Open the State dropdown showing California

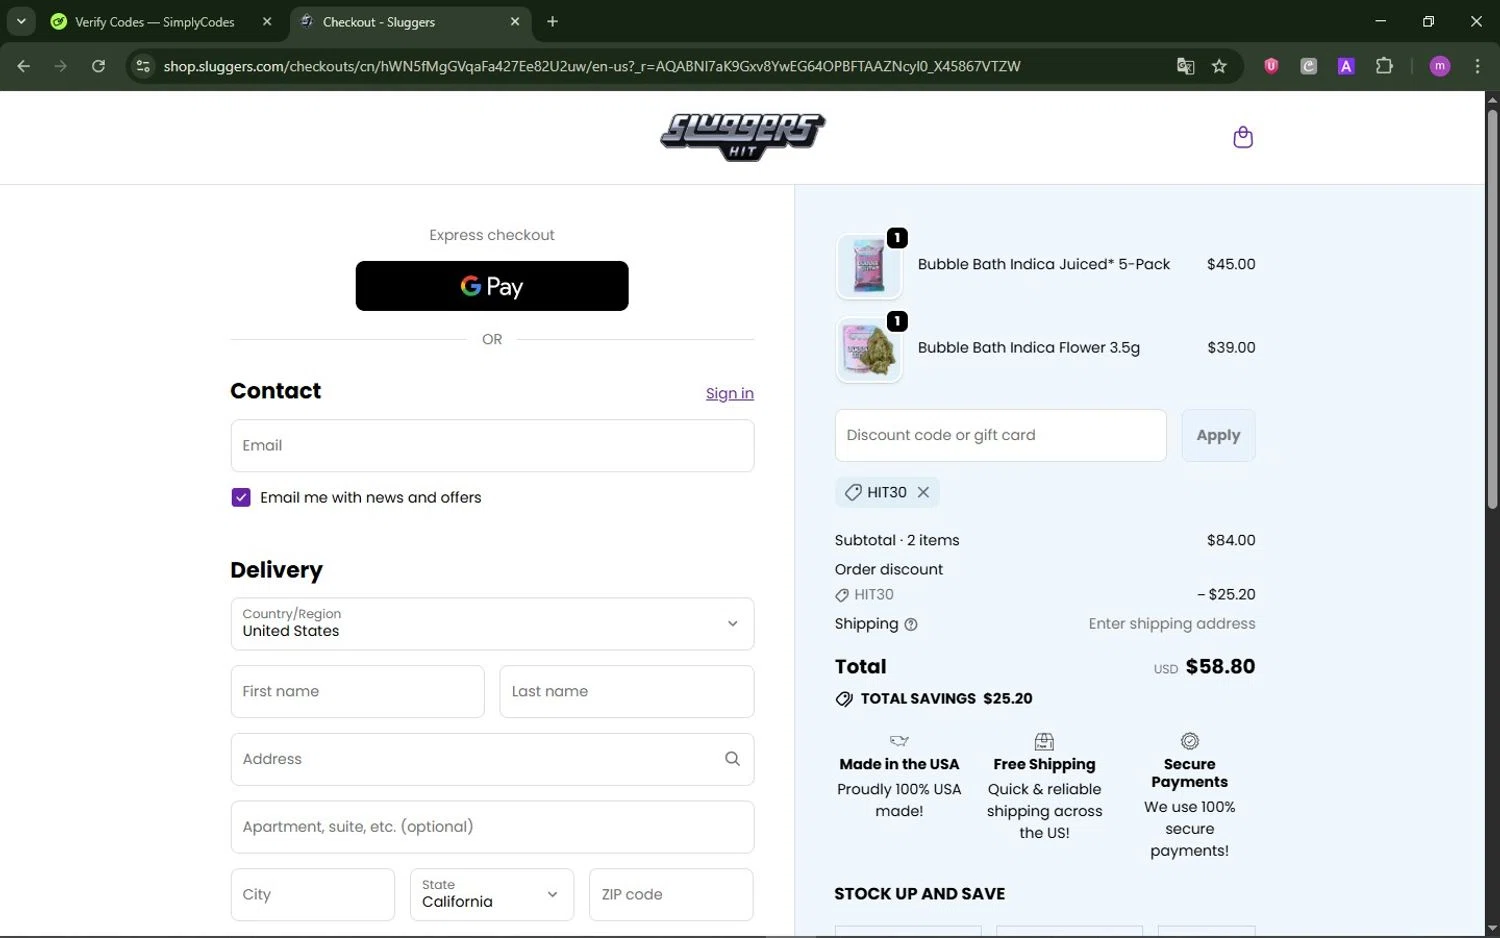[492, 894]
